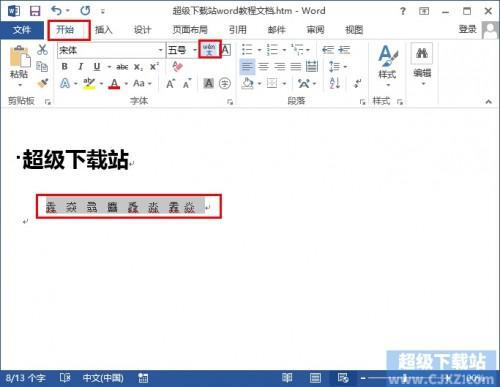Toggle Italic formatting
This screenshot has height=387, width=500.
click(x=80, y=67)
